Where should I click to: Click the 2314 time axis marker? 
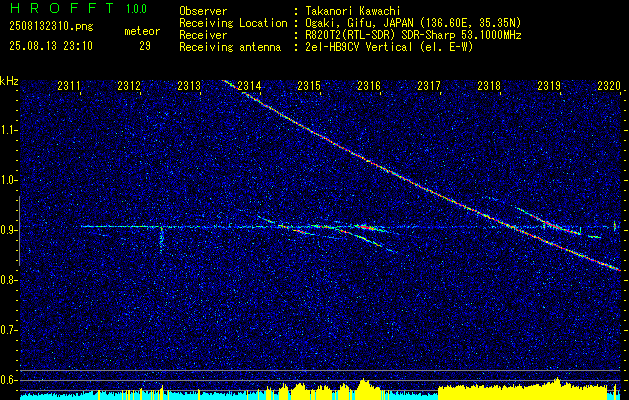pyautogui.click(x=249, y=86)
